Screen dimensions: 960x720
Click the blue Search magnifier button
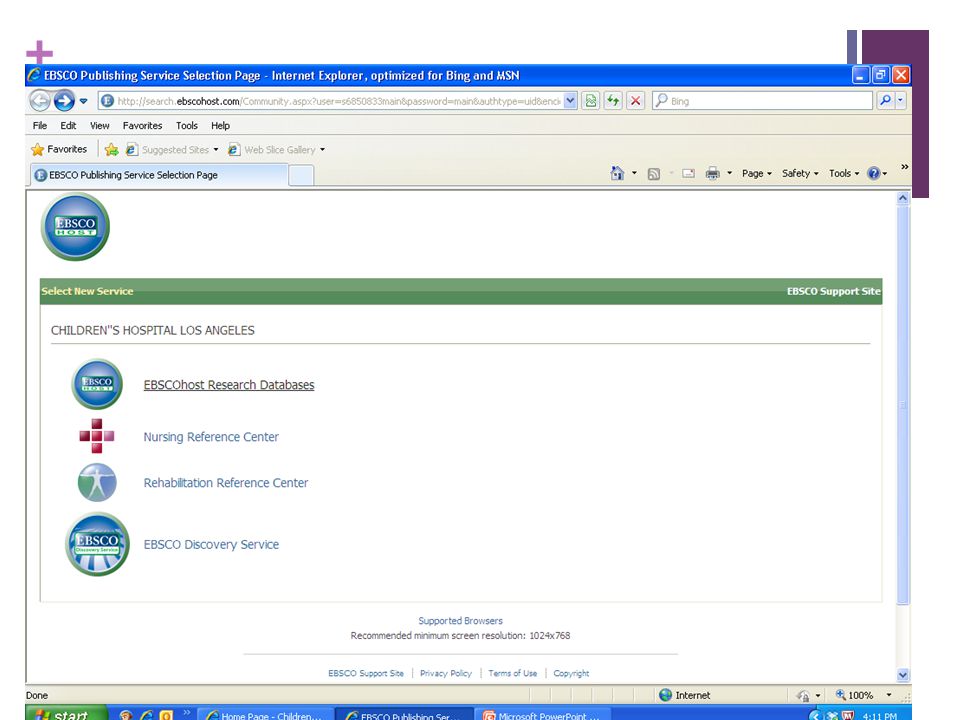(885, 100)
